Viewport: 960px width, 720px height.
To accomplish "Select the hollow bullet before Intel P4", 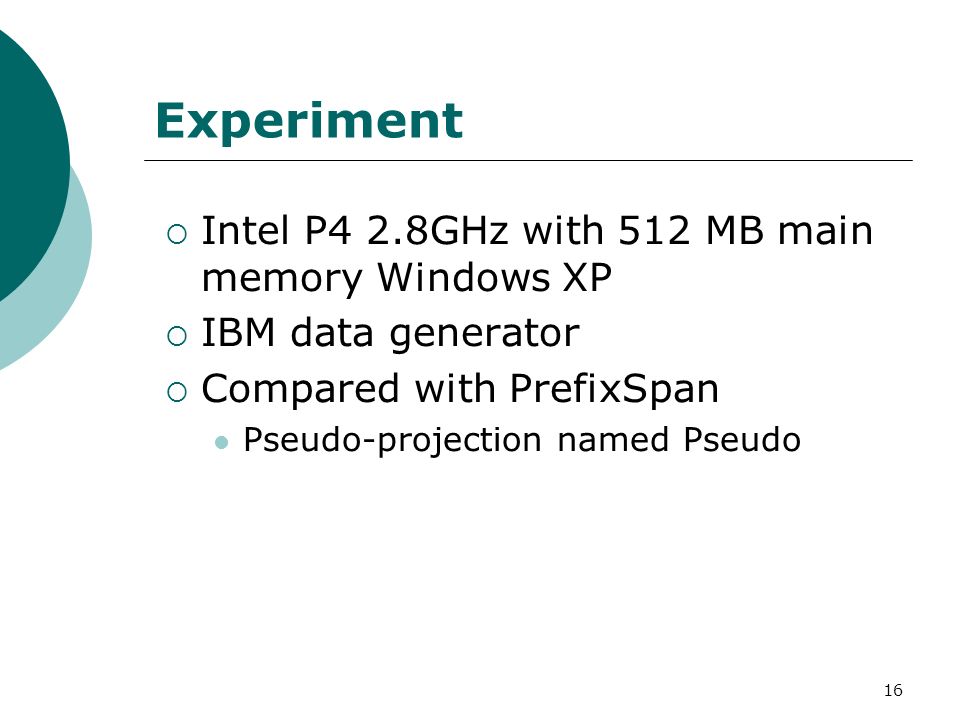I will coord(176,234).
